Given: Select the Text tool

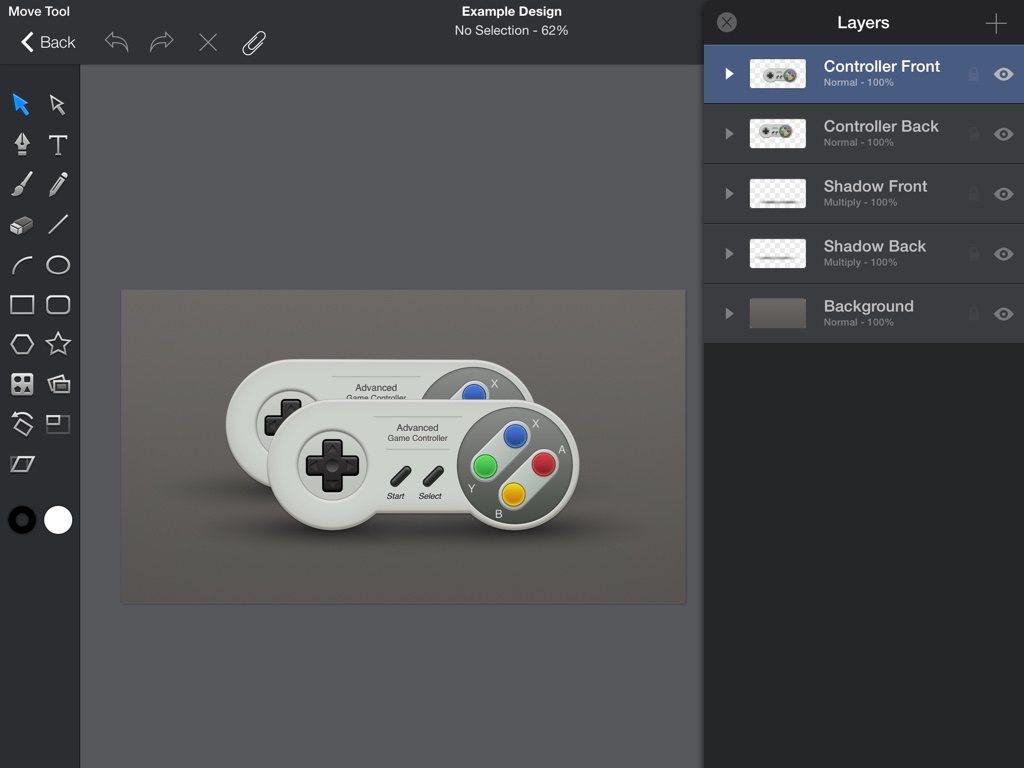Looking at the screenshot, I should pyautogui.click(x=58, y=145).
